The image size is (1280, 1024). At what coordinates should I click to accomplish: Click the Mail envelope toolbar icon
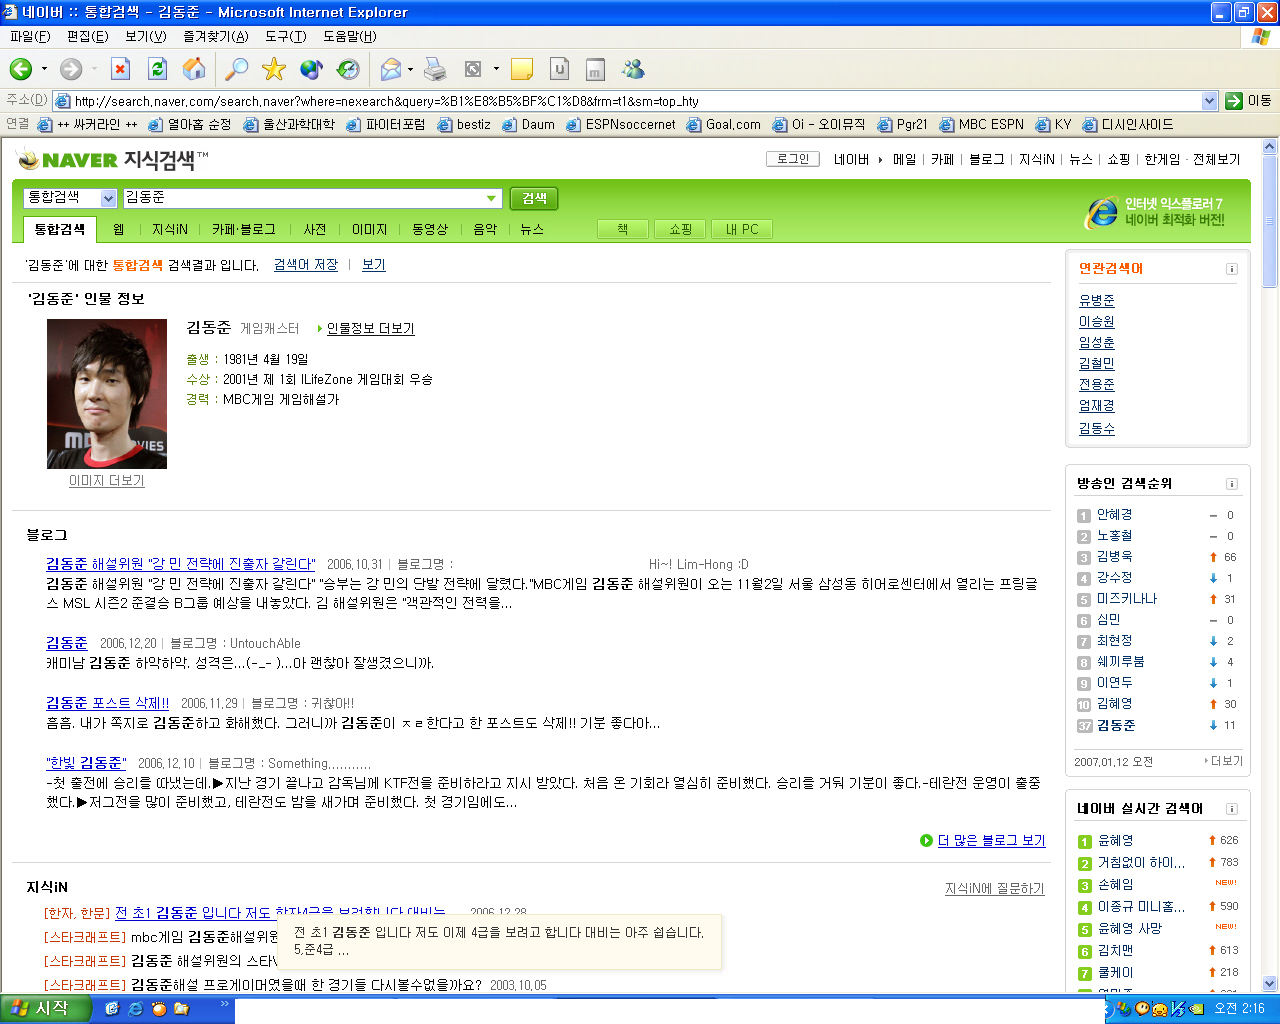[x=391, y=69]
